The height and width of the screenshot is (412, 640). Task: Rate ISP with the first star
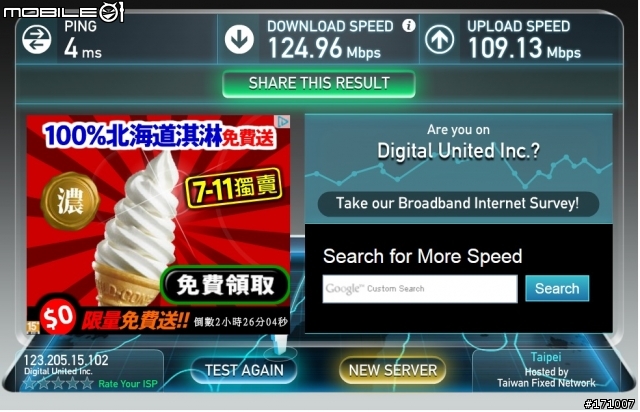click(x=29, y=383)
